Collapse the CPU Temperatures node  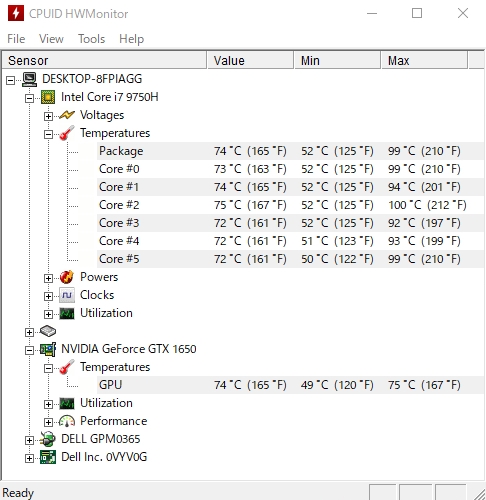click(48, 134)
